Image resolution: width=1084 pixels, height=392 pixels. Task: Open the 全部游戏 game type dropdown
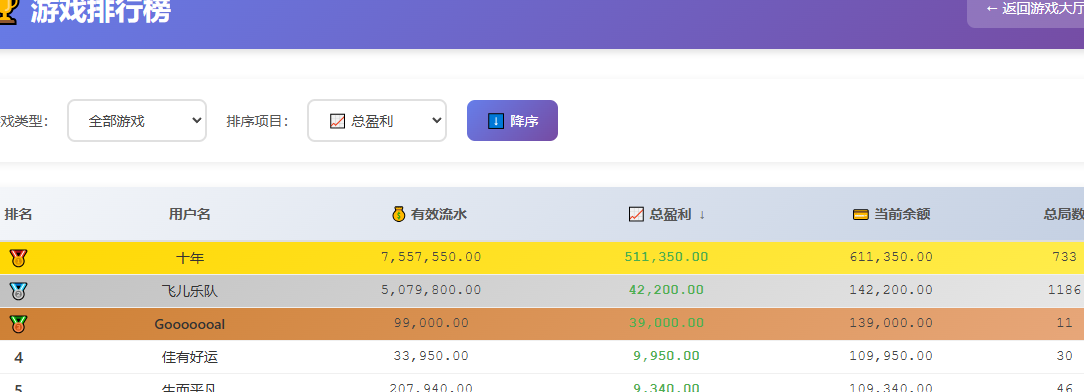click(137, 121)
